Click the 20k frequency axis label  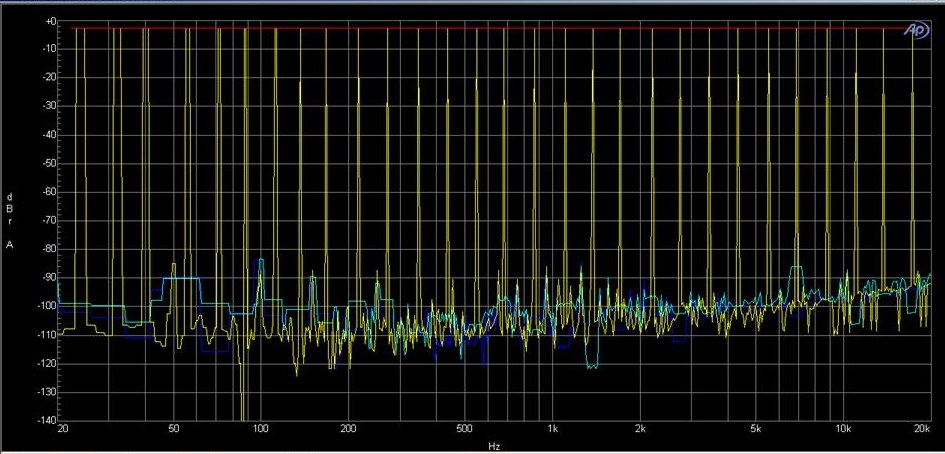[921, 429]
